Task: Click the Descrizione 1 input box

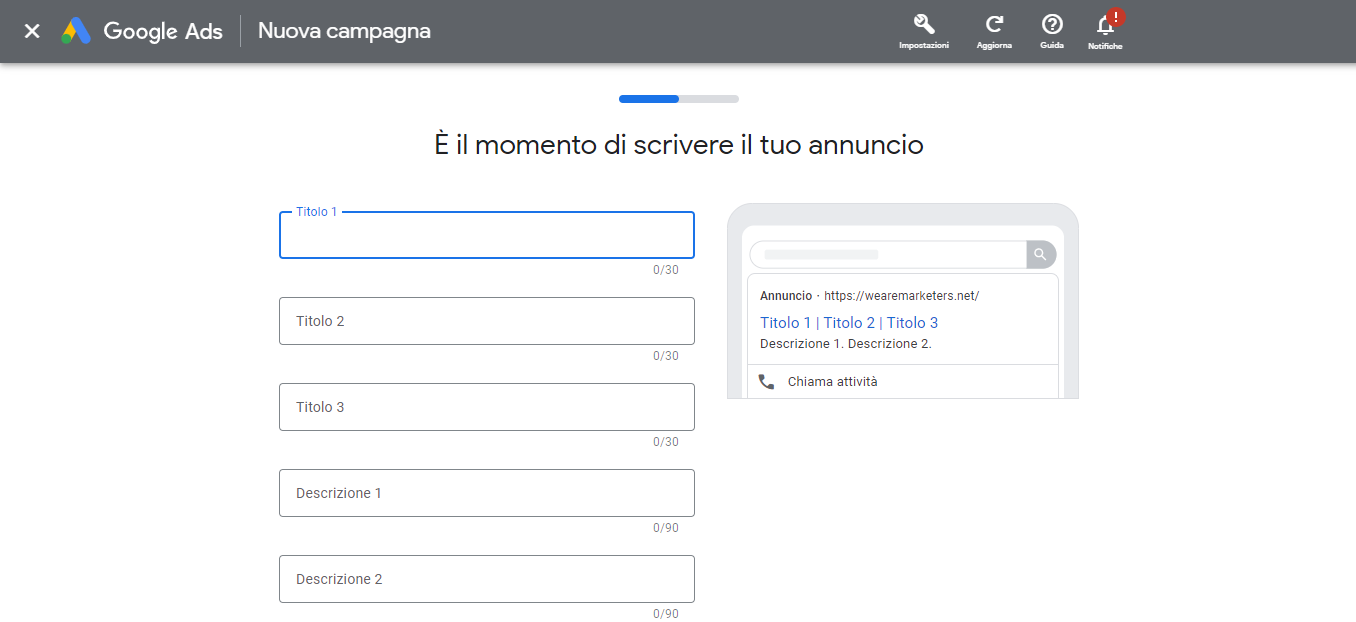Action: (486, 493)
